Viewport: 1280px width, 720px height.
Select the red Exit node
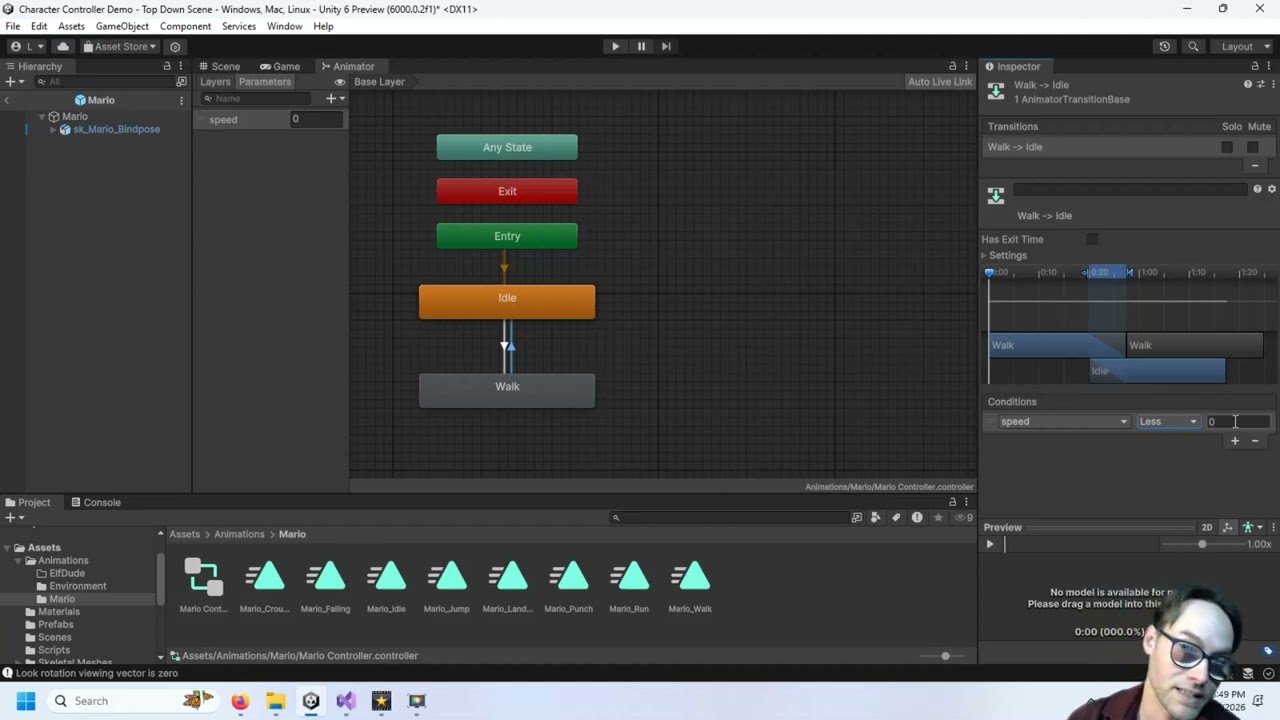click(507, 191)
